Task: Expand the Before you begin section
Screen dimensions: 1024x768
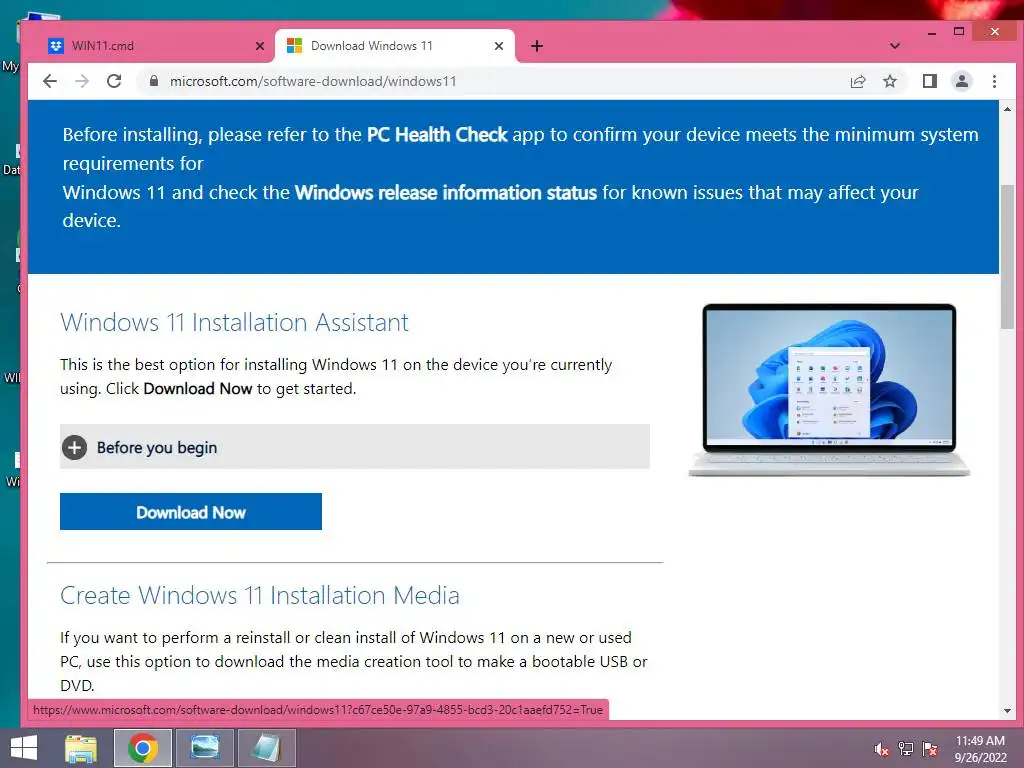Action: pos(355,447)
